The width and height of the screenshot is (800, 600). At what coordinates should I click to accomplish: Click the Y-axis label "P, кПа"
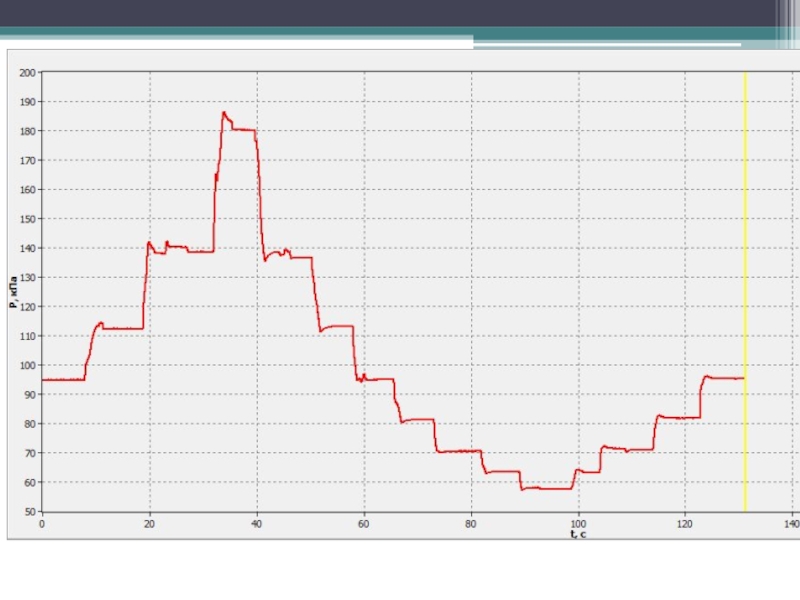pos(14,291)
